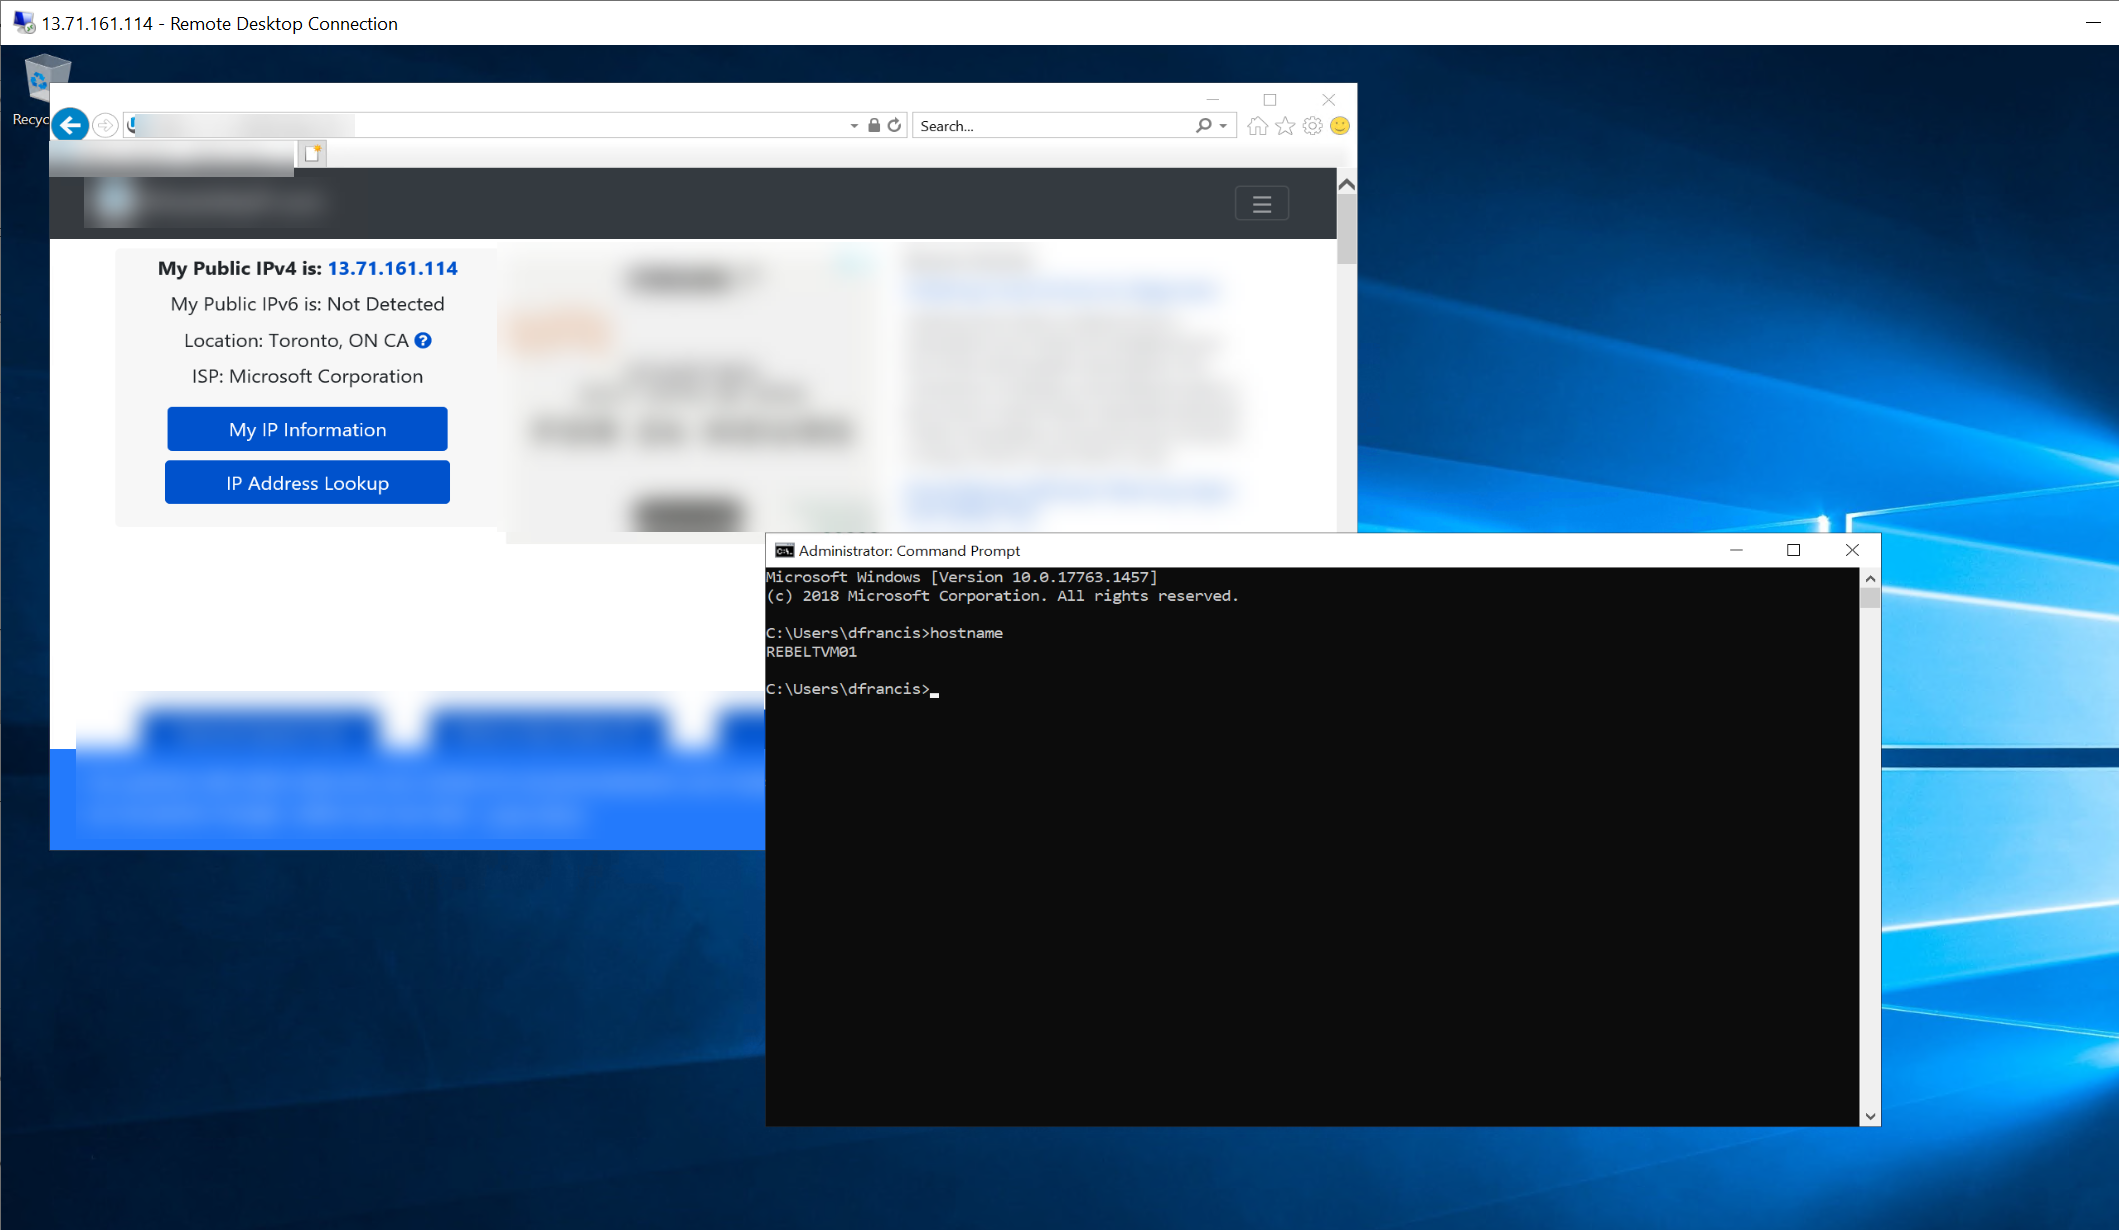
Task: Click Command Prompt scrollbar up arrow
Action: [x=1870, y=579]
